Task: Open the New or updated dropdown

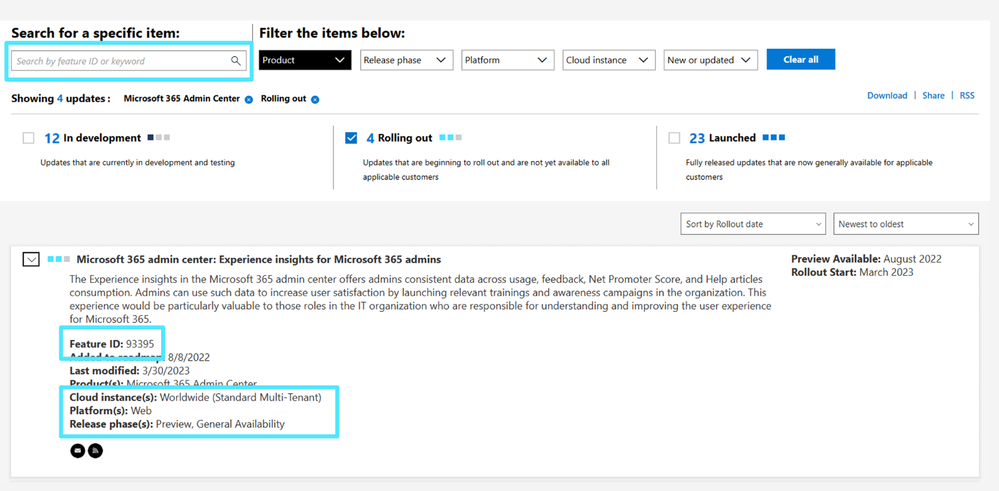Action: (x=710, y=60)
